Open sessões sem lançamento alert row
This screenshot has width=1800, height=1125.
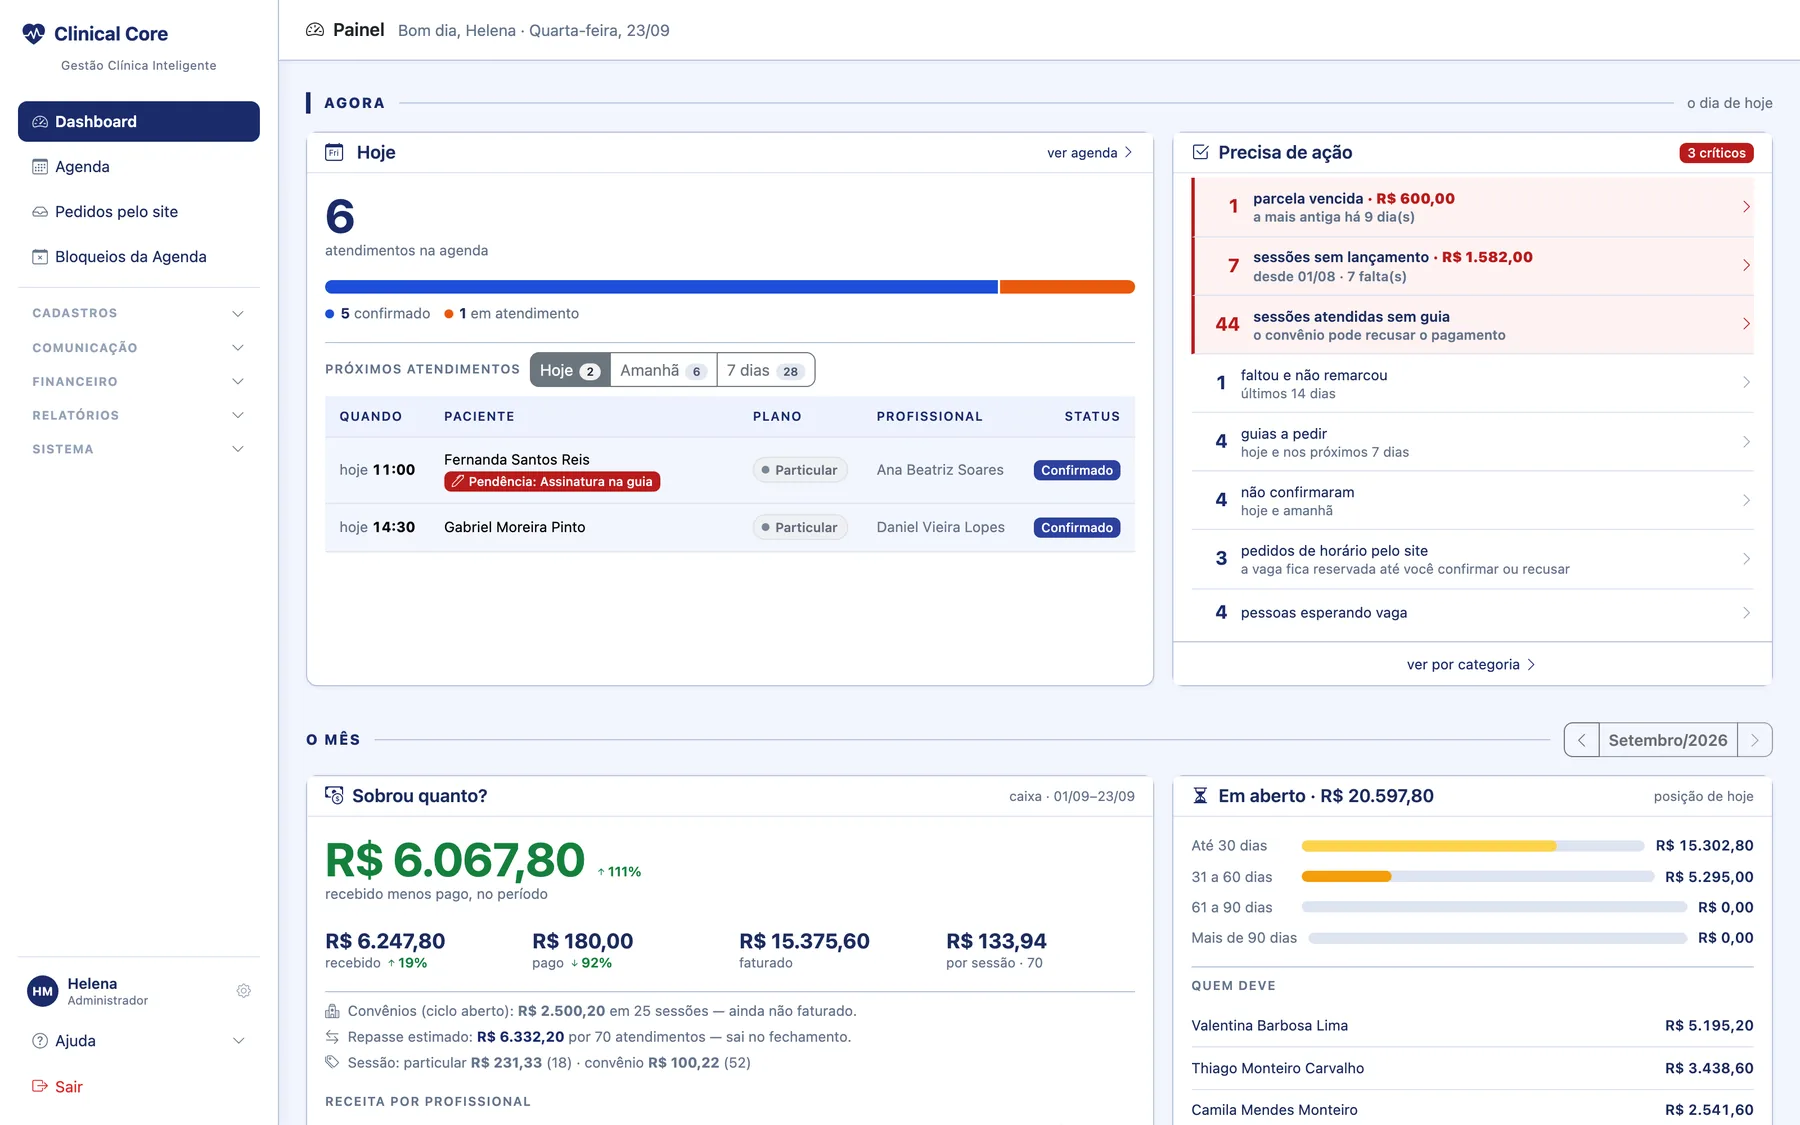click(1472, 266)
